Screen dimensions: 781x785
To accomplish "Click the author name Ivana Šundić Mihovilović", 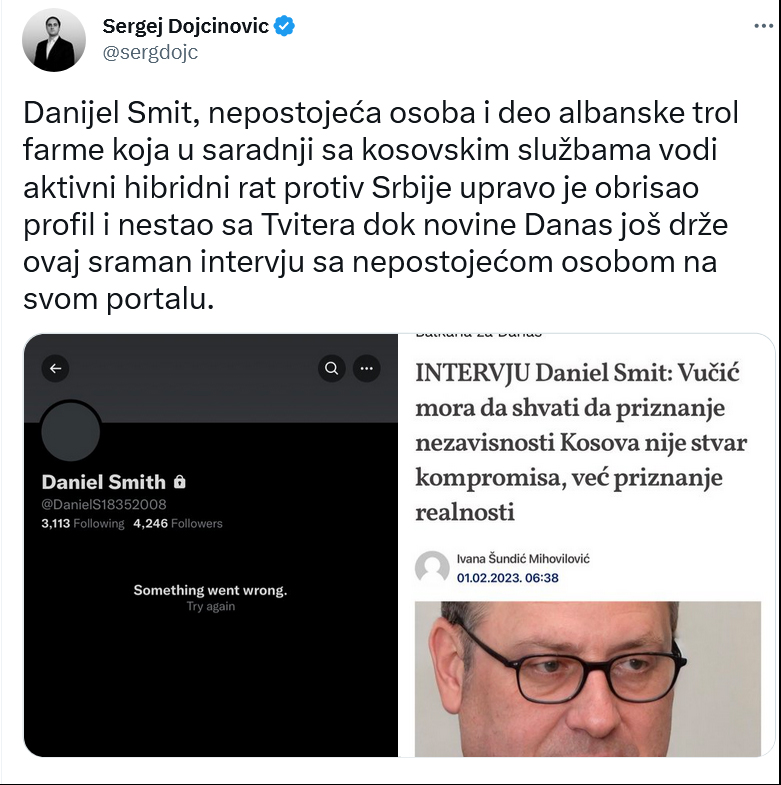I will point(523,559).
